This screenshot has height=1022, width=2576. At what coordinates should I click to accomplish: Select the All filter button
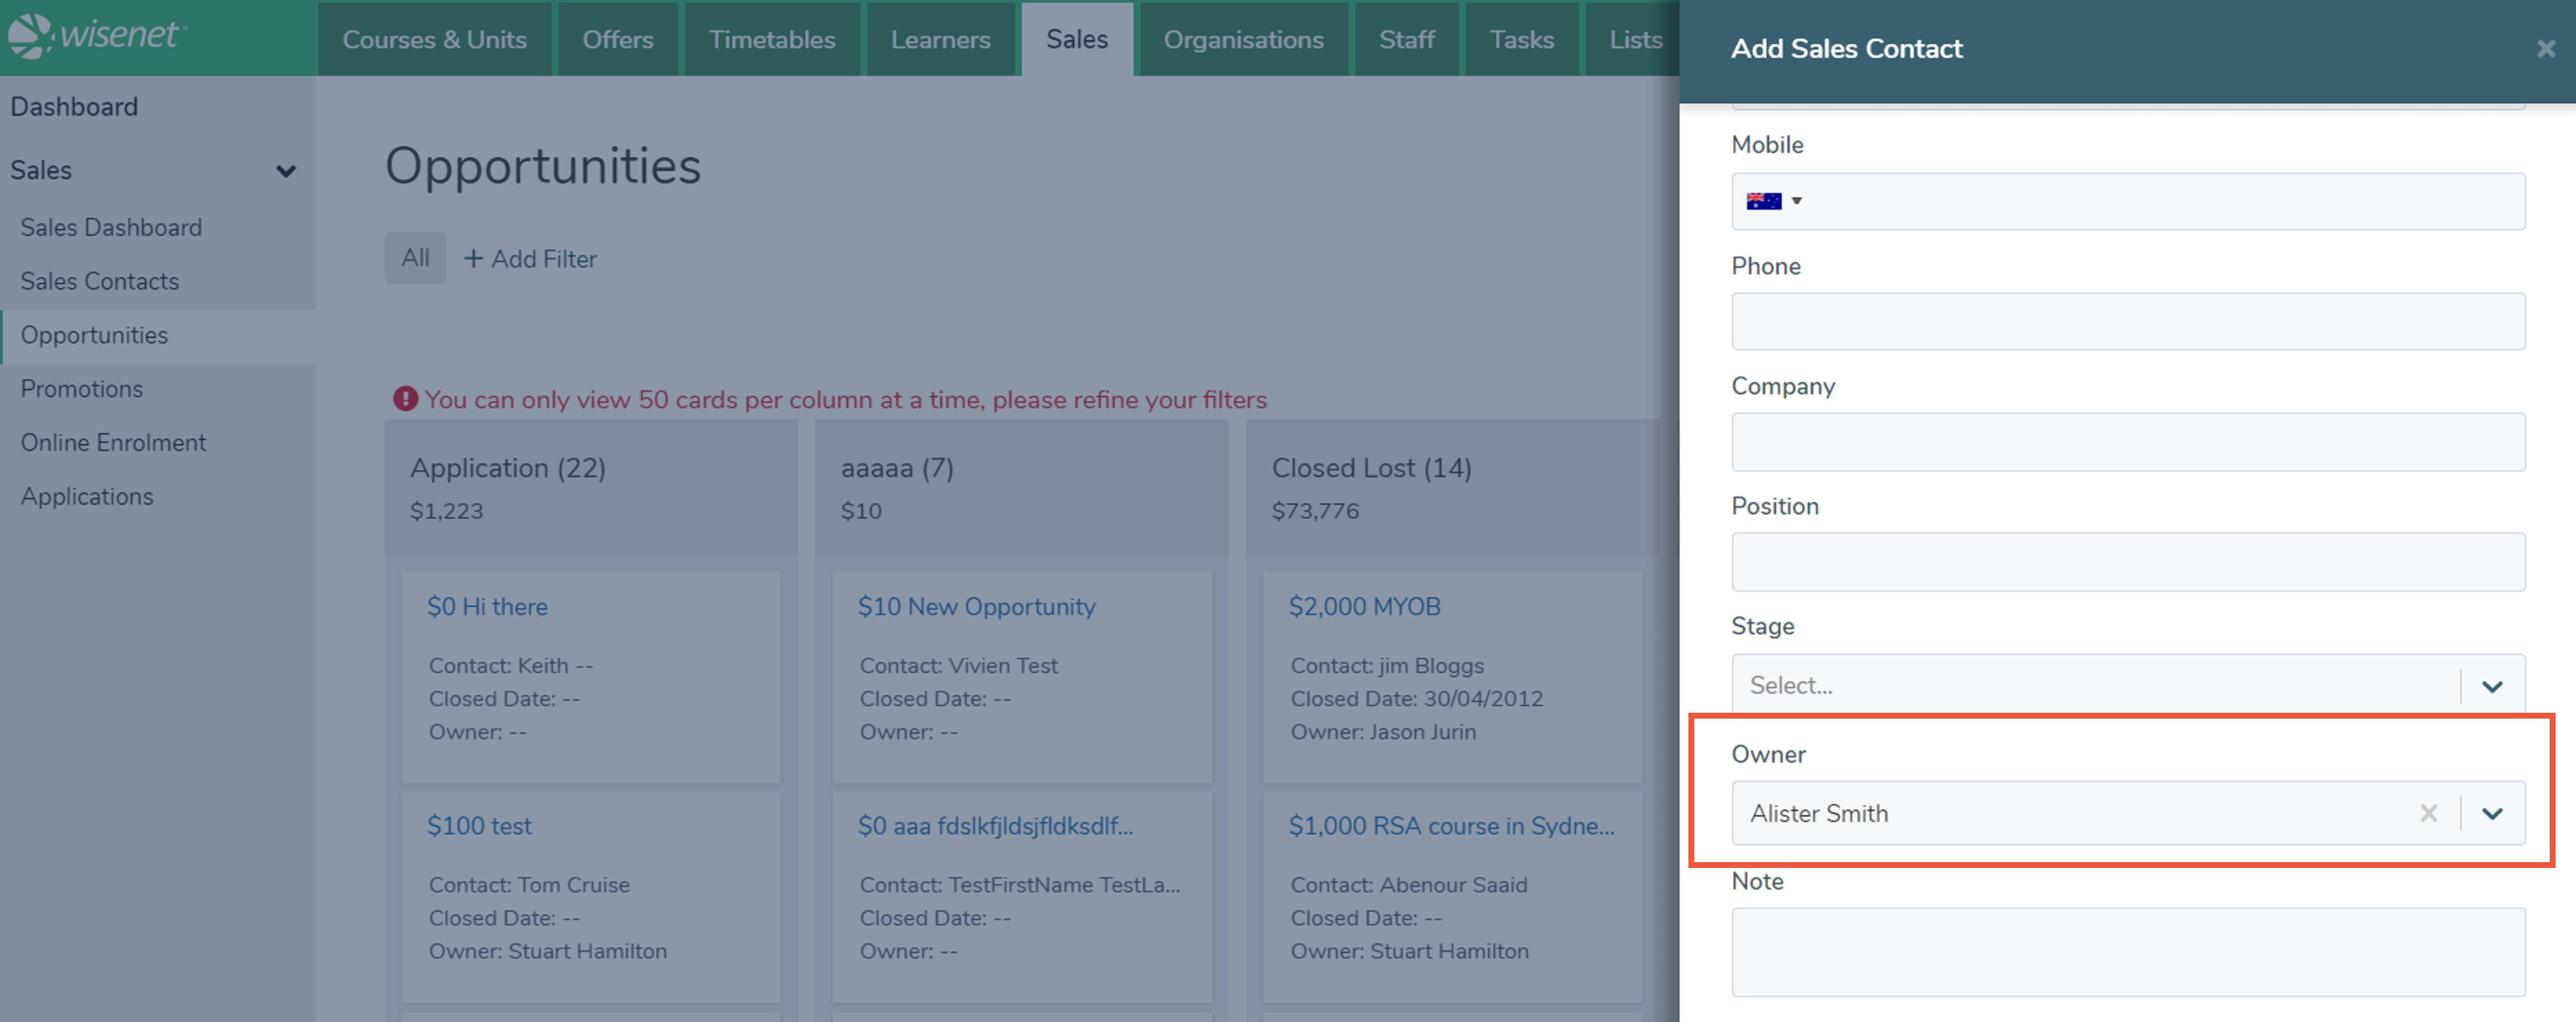coord(415,258)
